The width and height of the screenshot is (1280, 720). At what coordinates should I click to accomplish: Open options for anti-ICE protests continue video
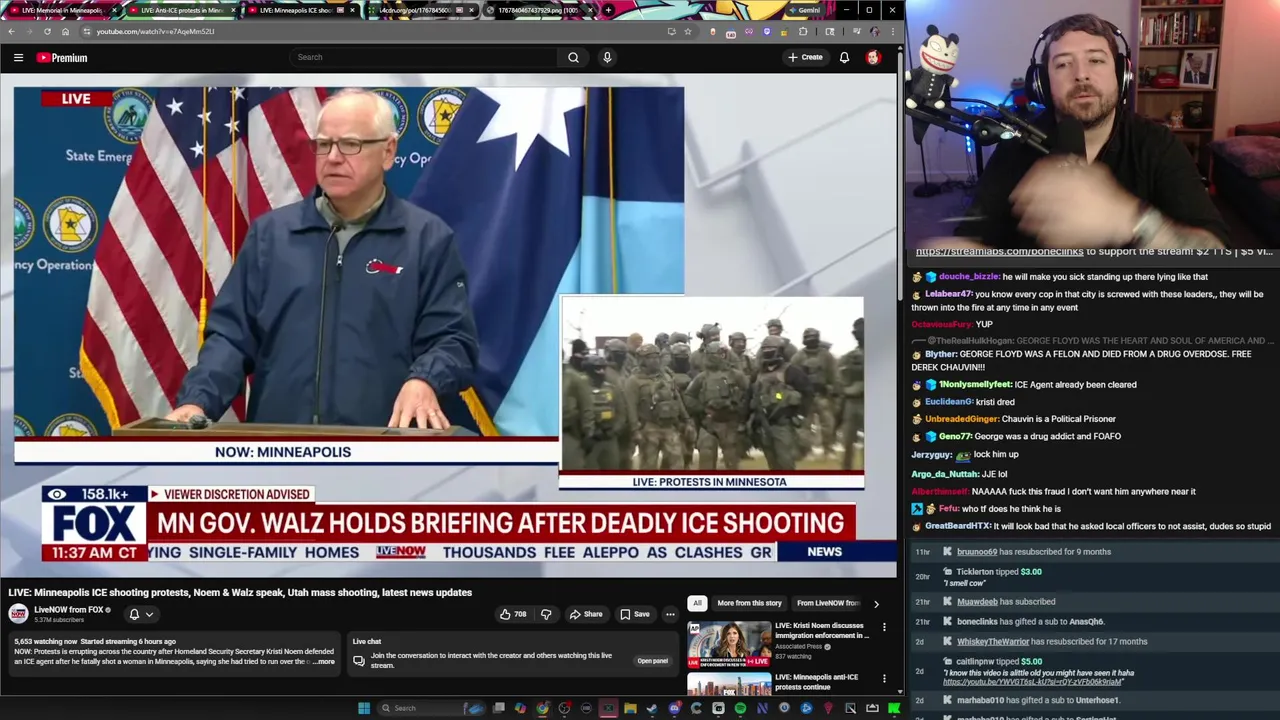point(884,679)
